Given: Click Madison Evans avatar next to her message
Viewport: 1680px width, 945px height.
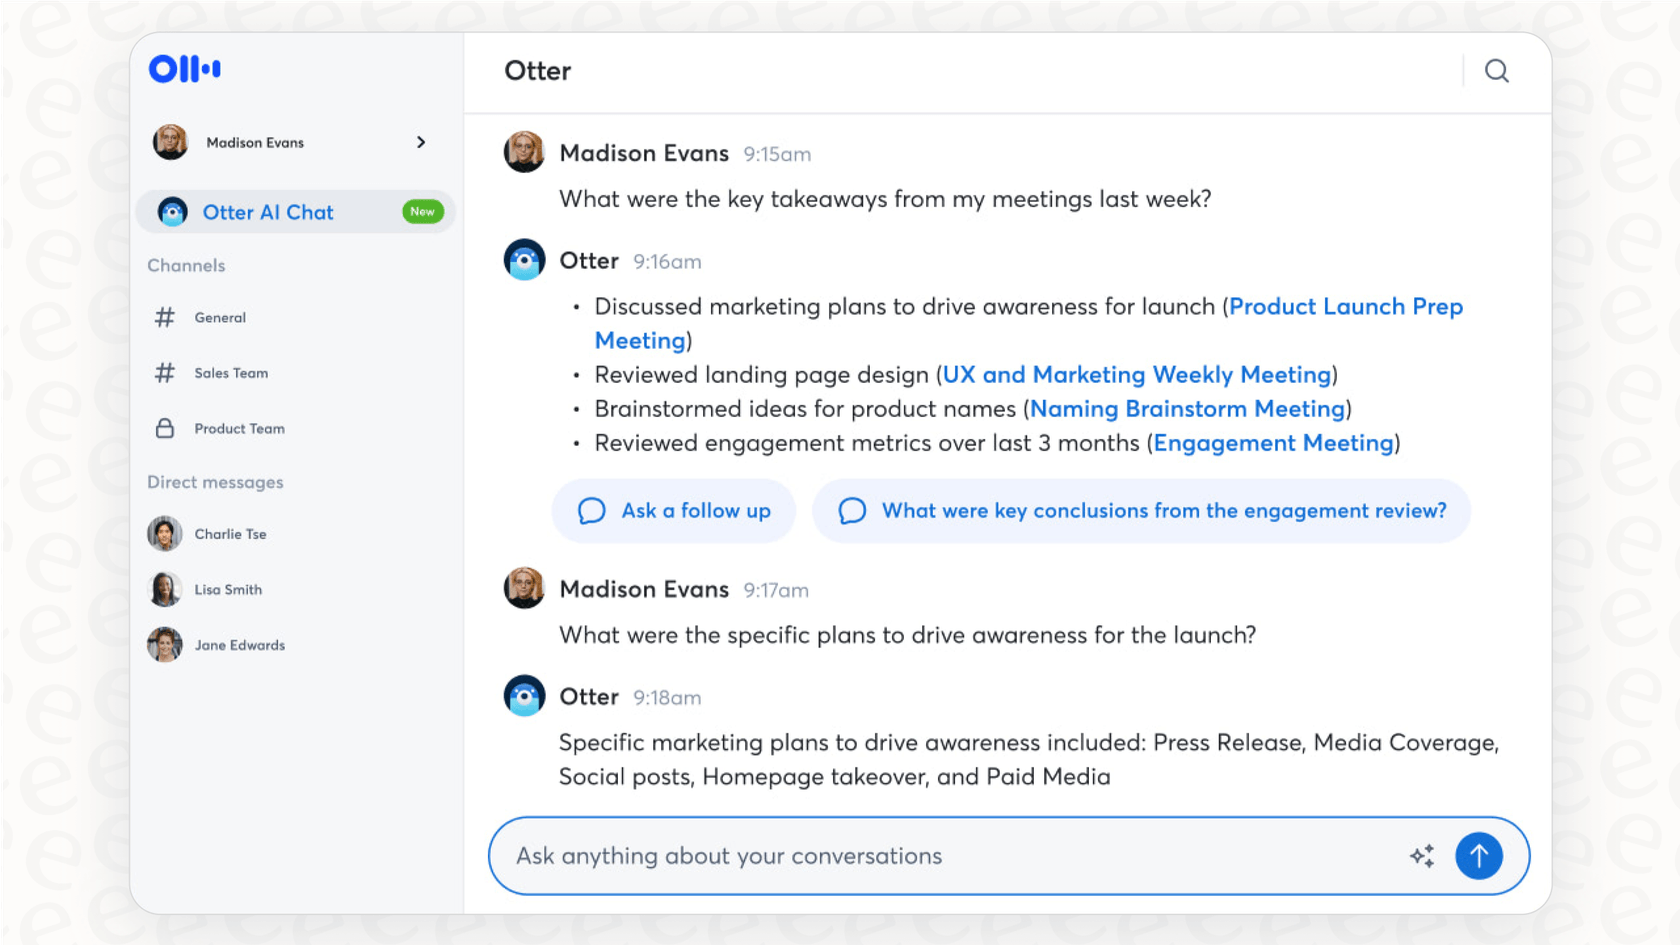Looking at the screenshot, I should tap(523, 152).
